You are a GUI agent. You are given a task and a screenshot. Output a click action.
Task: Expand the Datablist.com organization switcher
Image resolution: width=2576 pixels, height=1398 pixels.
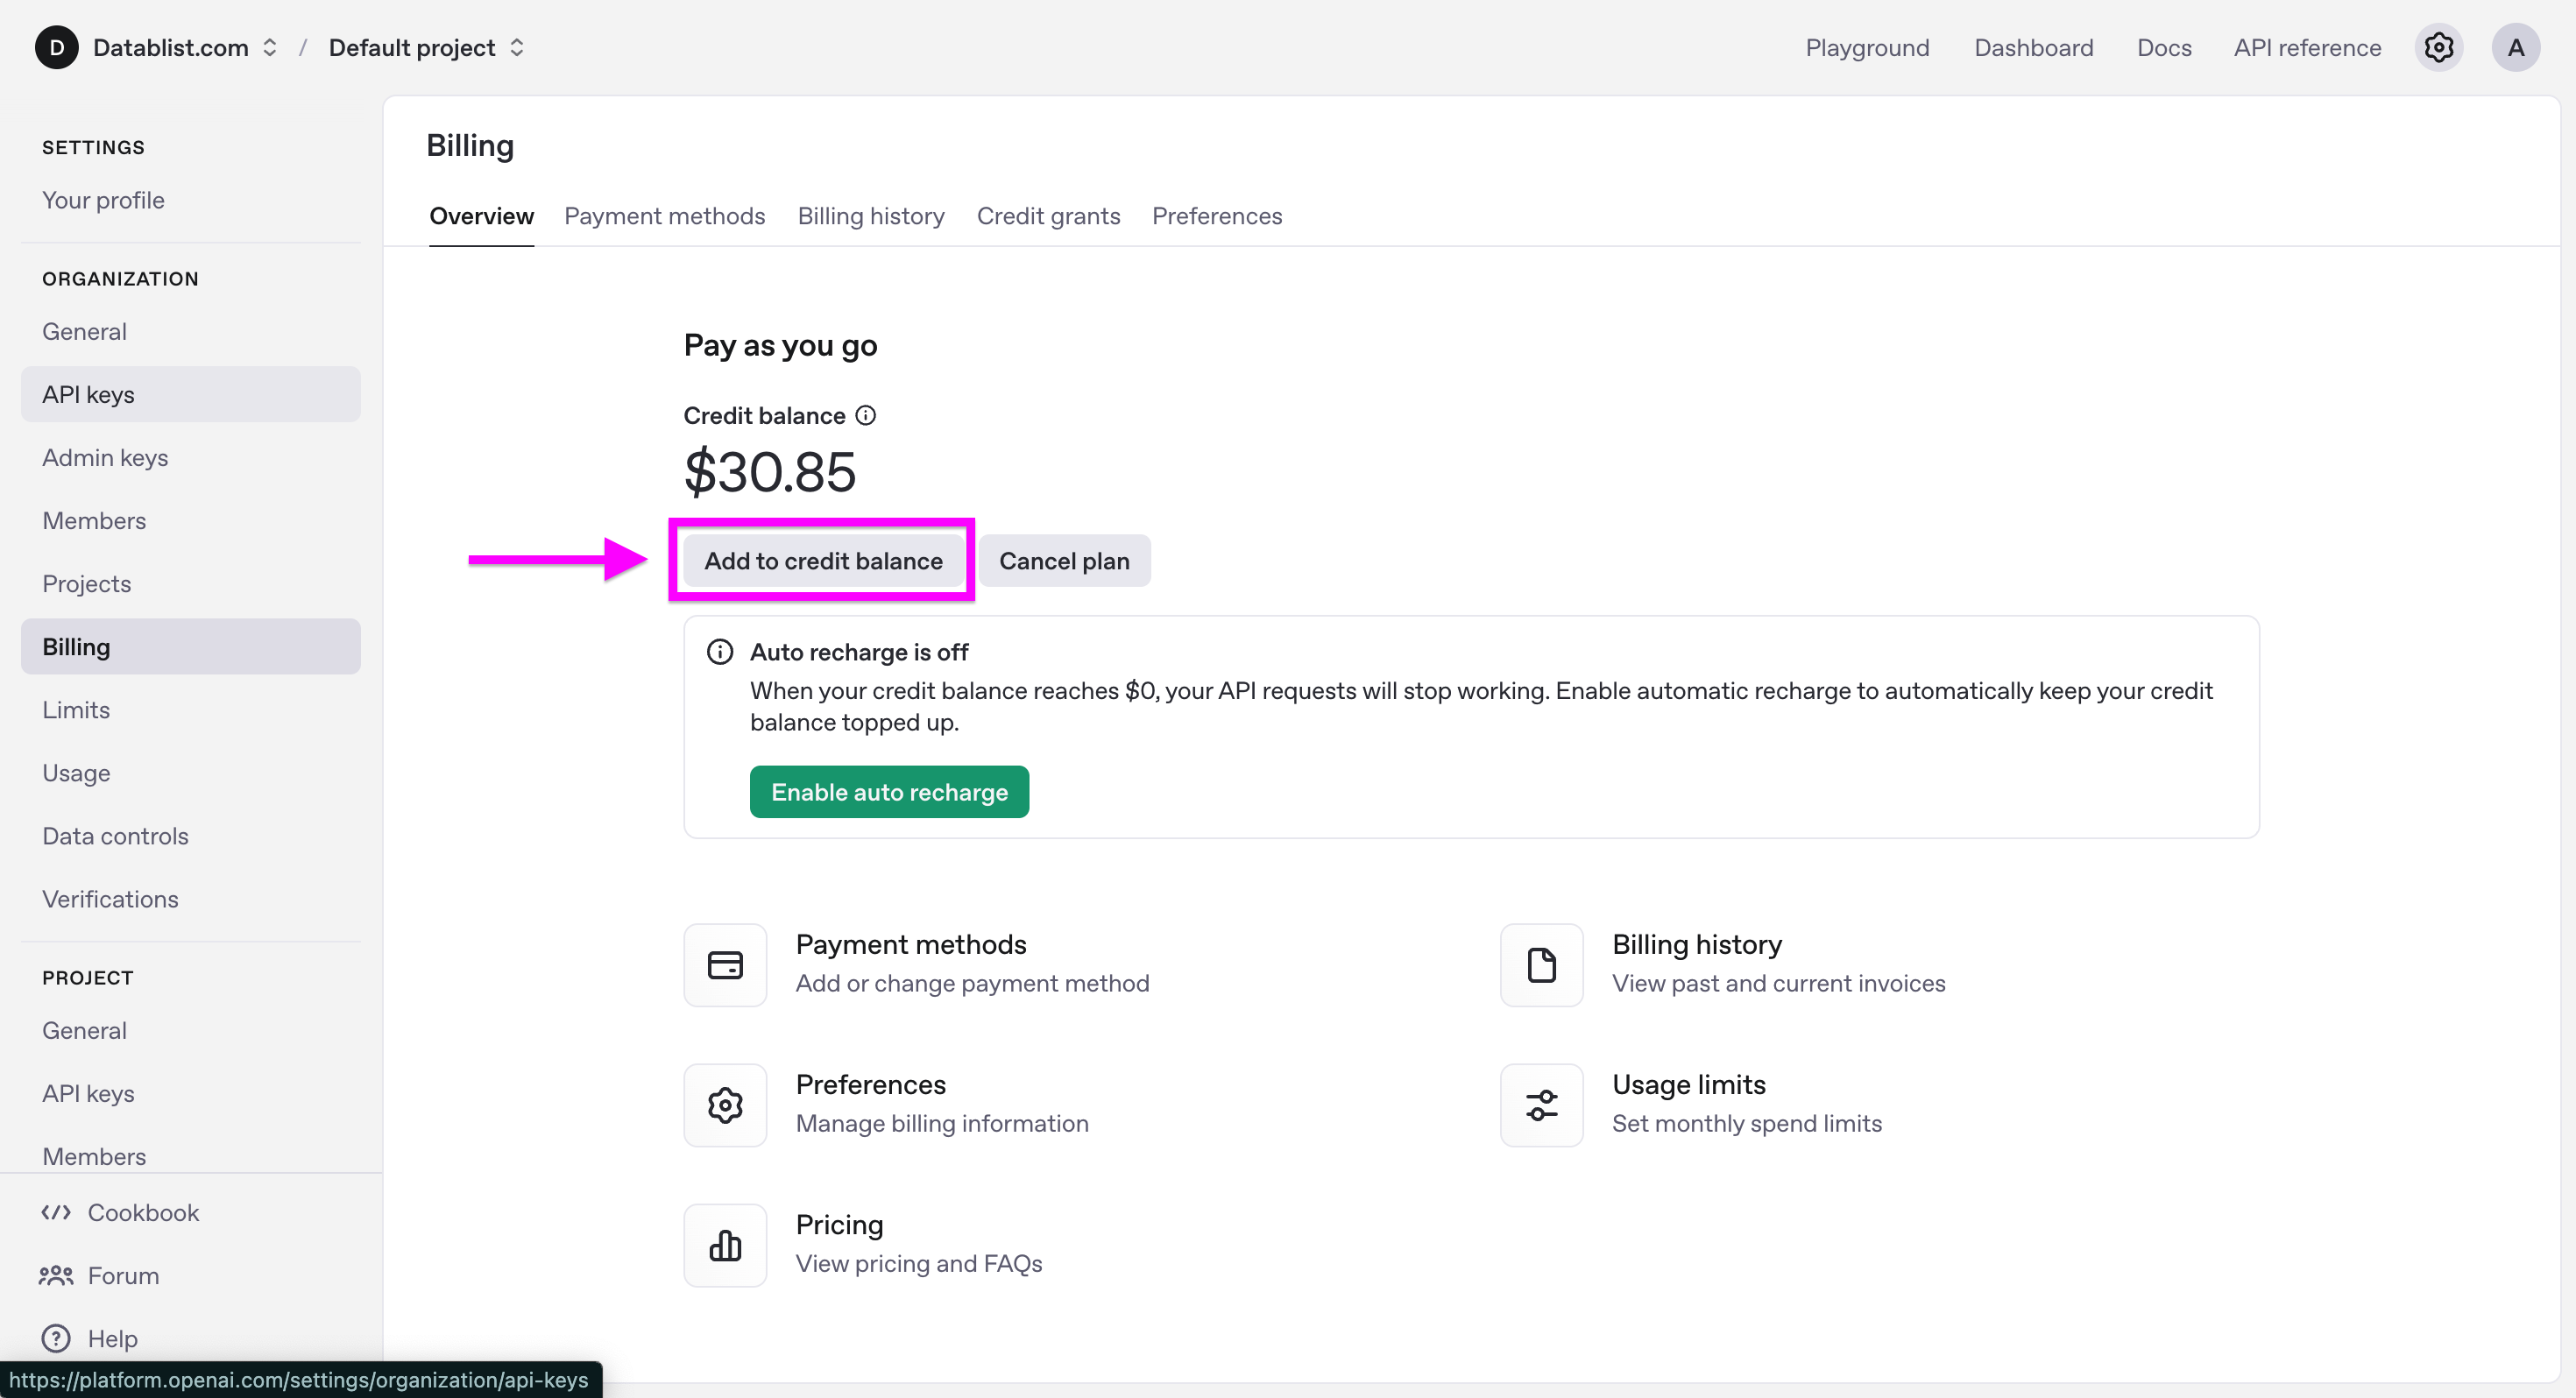tap(269, 48)
